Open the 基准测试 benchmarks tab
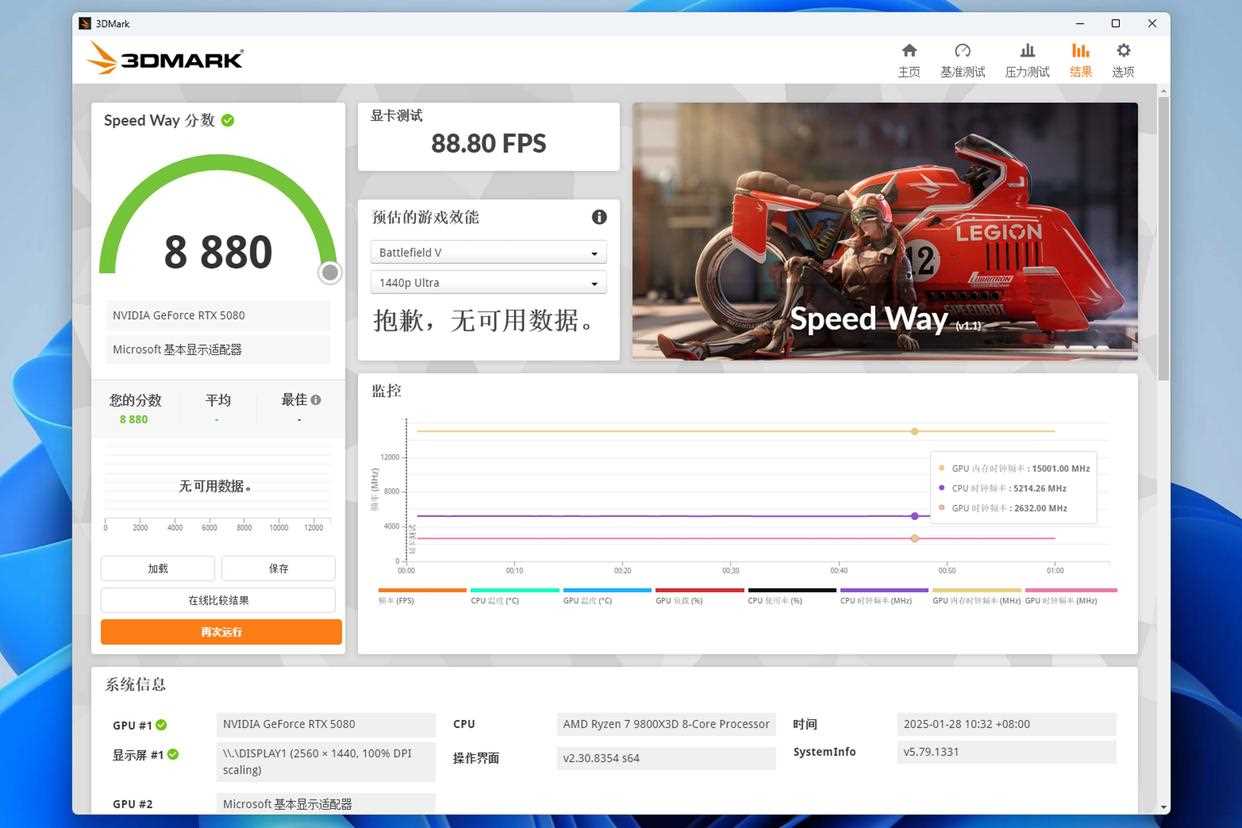 [962, 60]
